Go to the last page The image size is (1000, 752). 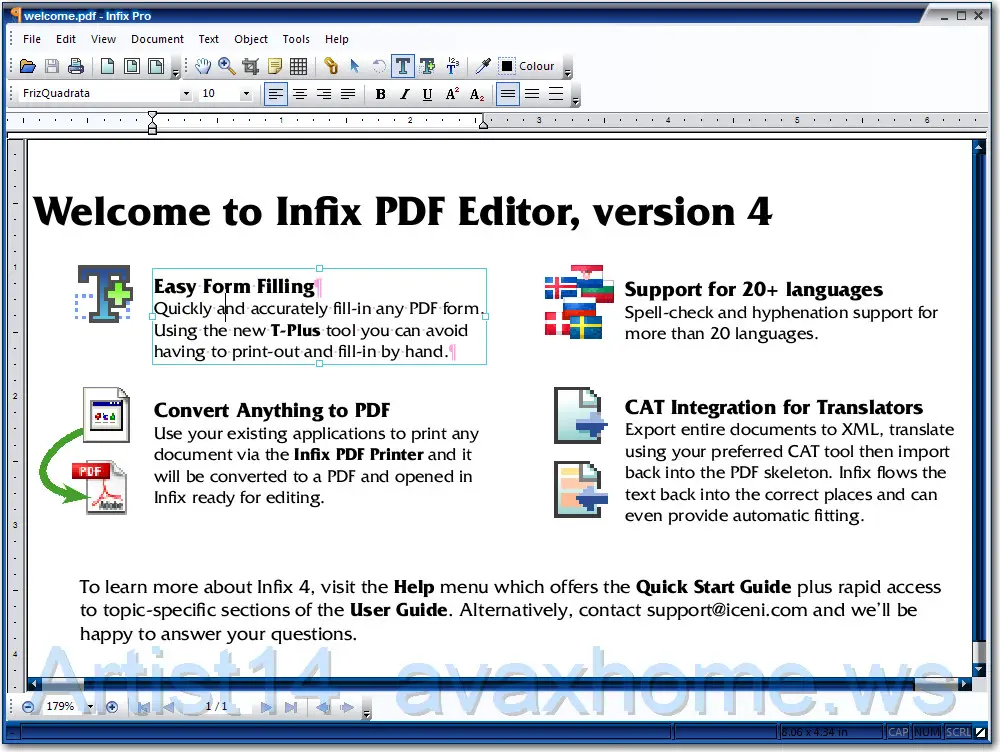pyautogui.click(x=291, y=707)
